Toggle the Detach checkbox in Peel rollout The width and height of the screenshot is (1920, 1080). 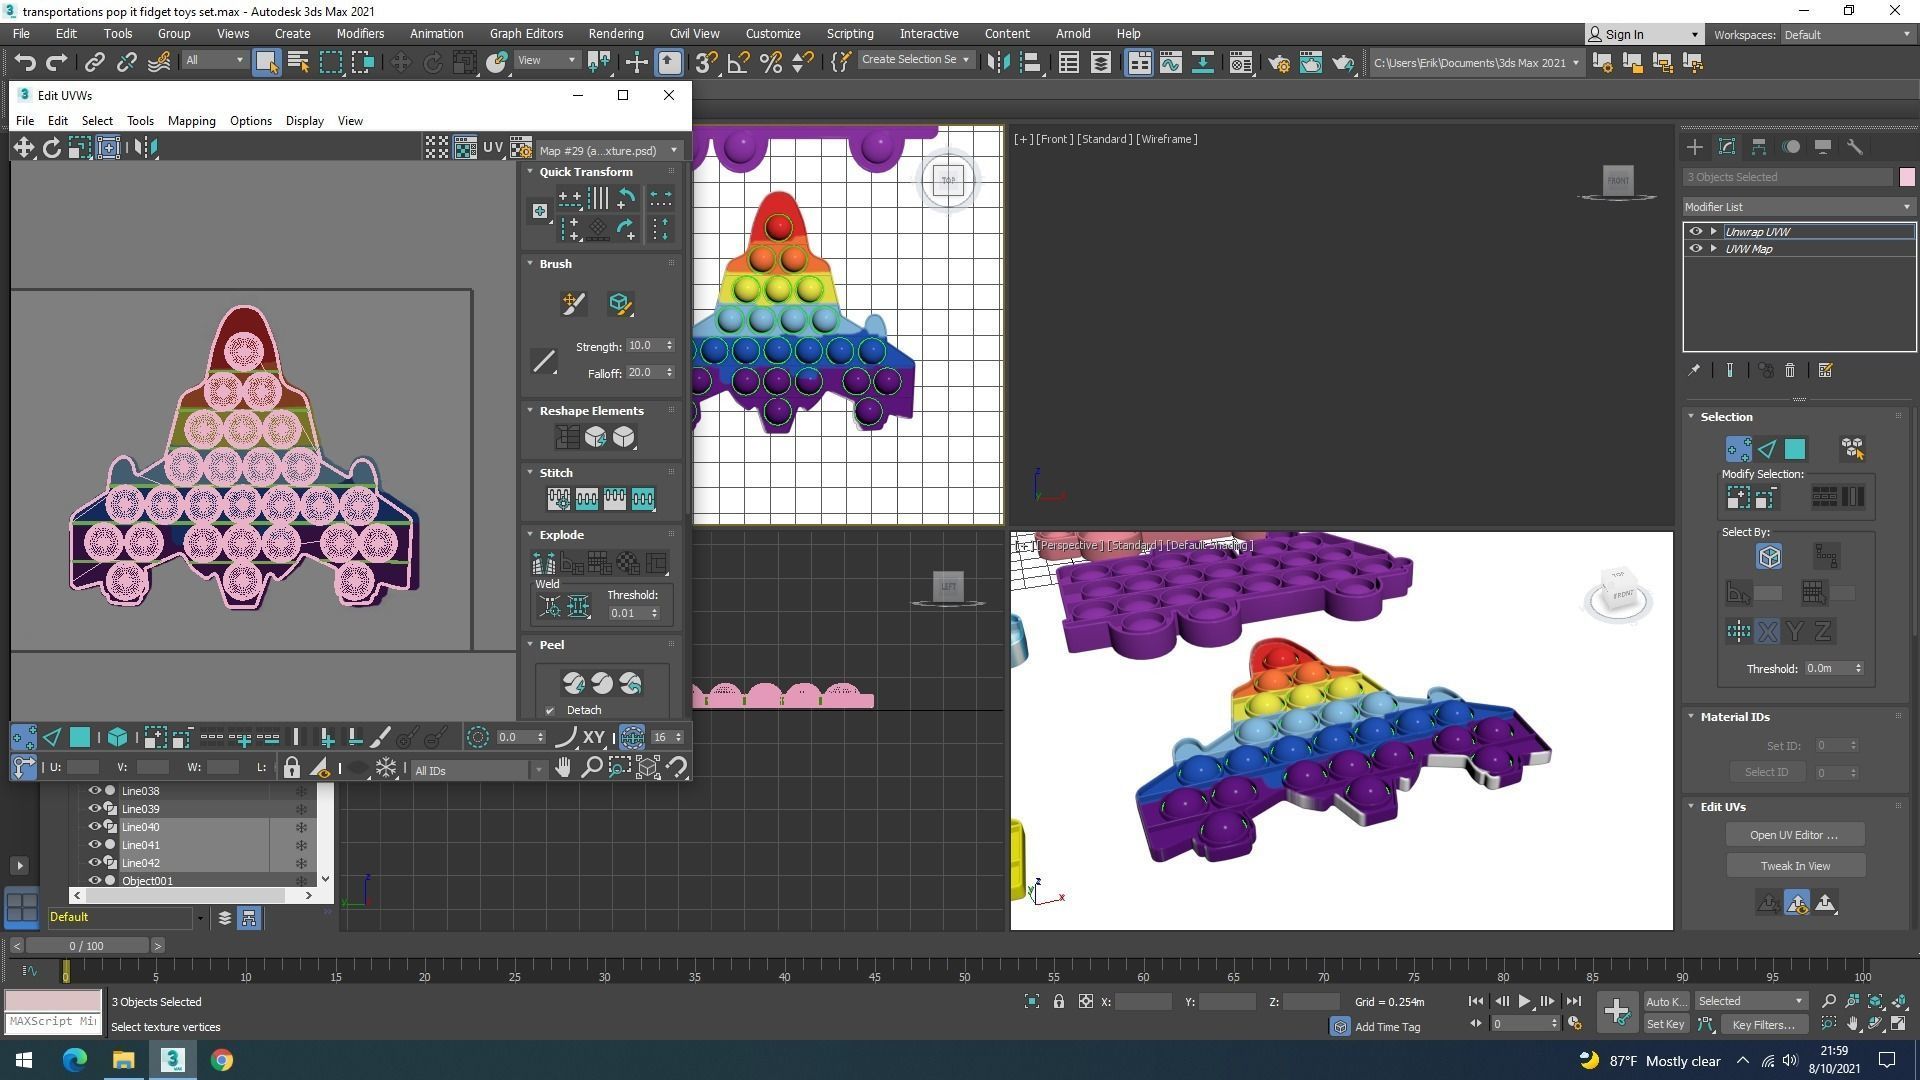(550, 711)
